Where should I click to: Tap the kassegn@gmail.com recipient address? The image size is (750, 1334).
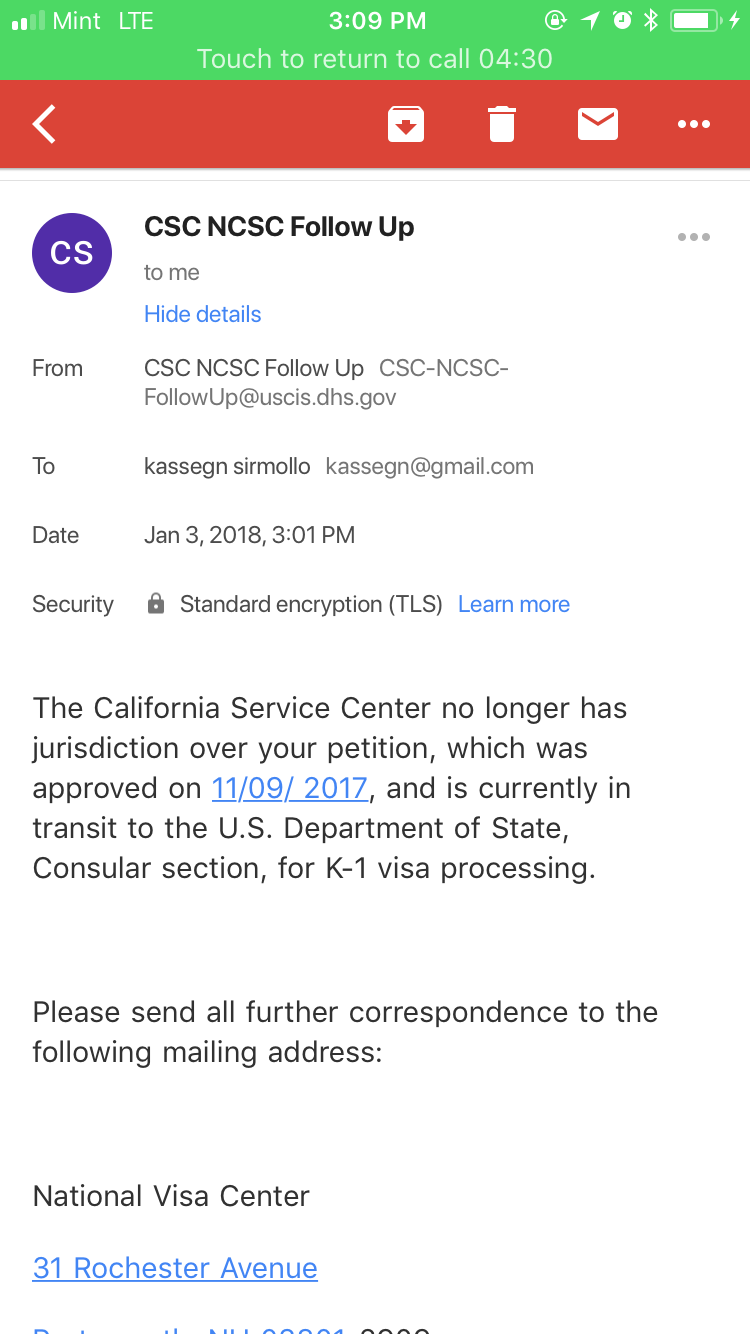(x=430, y=466)
